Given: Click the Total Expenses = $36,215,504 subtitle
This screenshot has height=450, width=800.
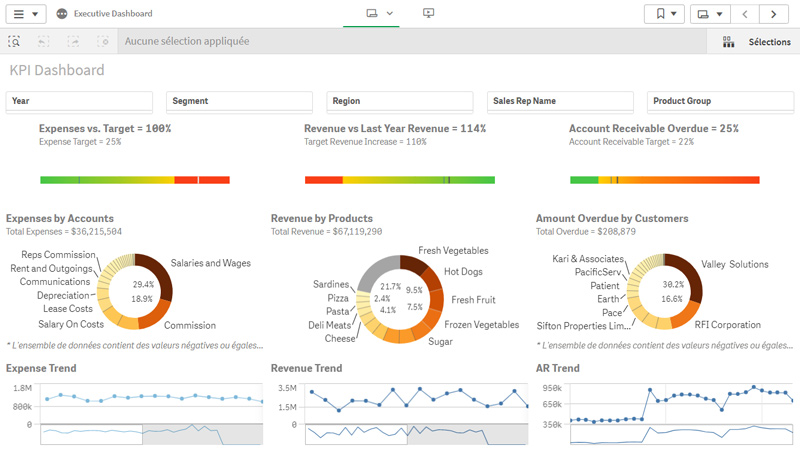Looking at the screenshot, I should pos(64,232).
